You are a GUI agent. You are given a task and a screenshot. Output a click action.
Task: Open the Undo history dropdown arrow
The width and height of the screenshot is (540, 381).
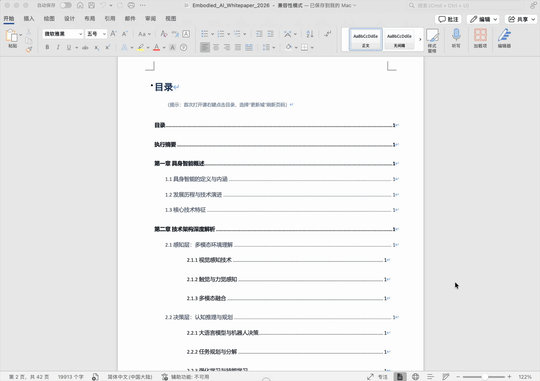(x=111, y=6)
